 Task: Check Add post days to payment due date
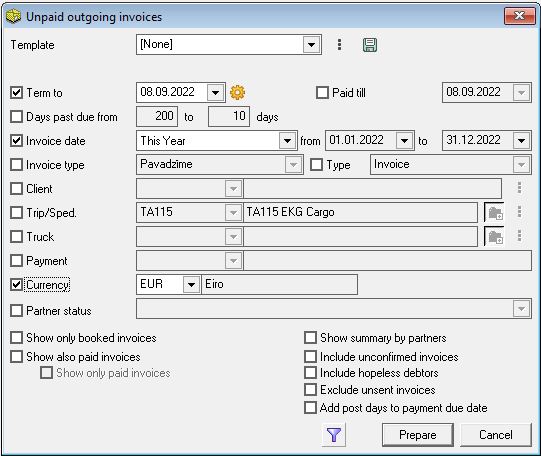click(x=310, y=407)
